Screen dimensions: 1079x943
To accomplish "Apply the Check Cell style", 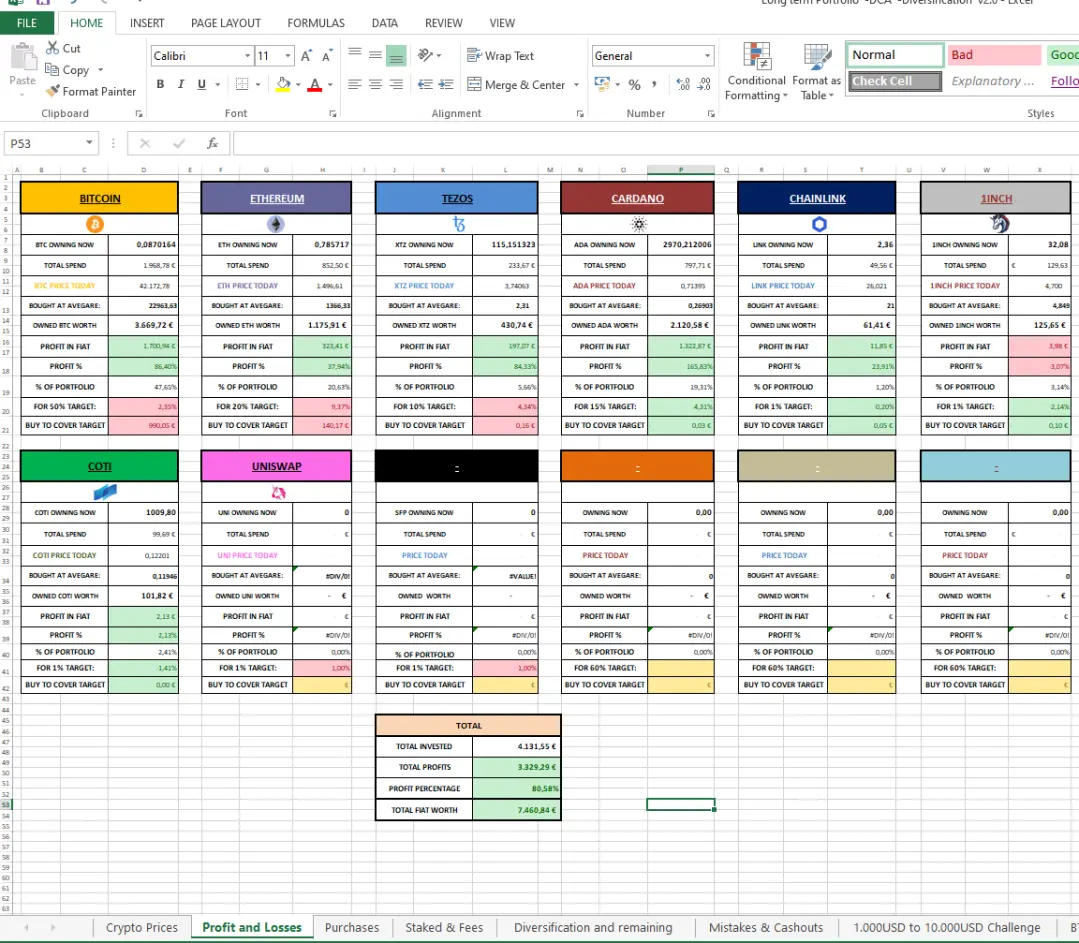I will tap(895, 81).
